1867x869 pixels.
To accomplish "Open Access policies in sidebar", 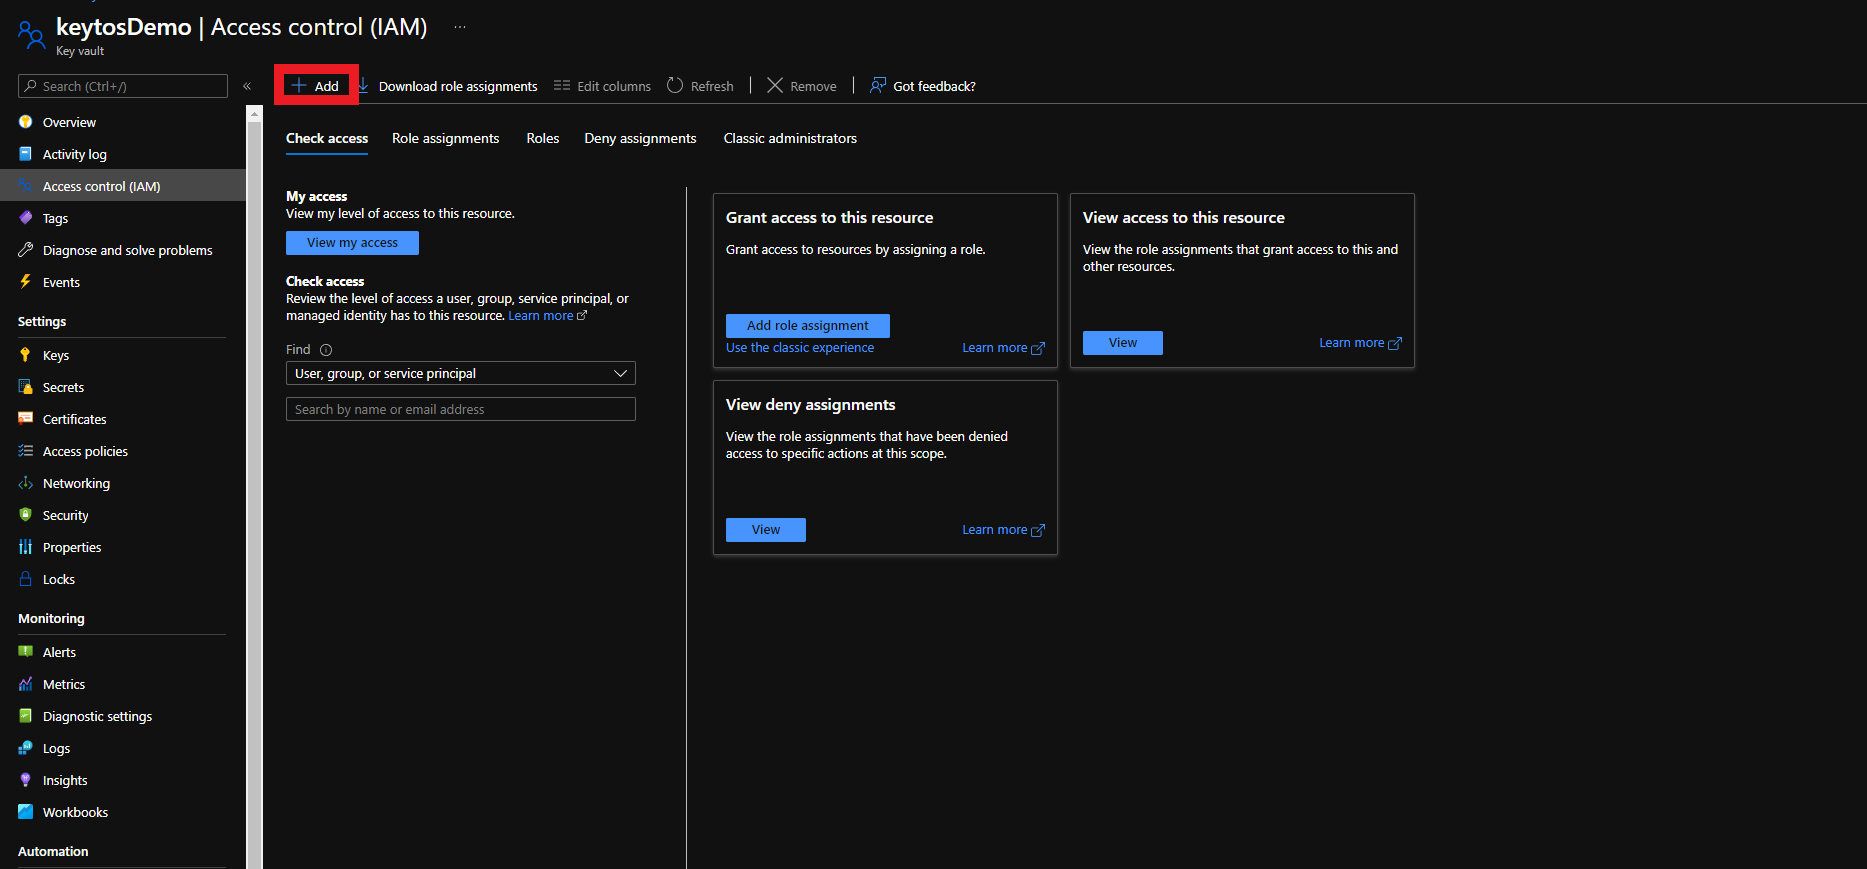I will (x=85, y=451).
